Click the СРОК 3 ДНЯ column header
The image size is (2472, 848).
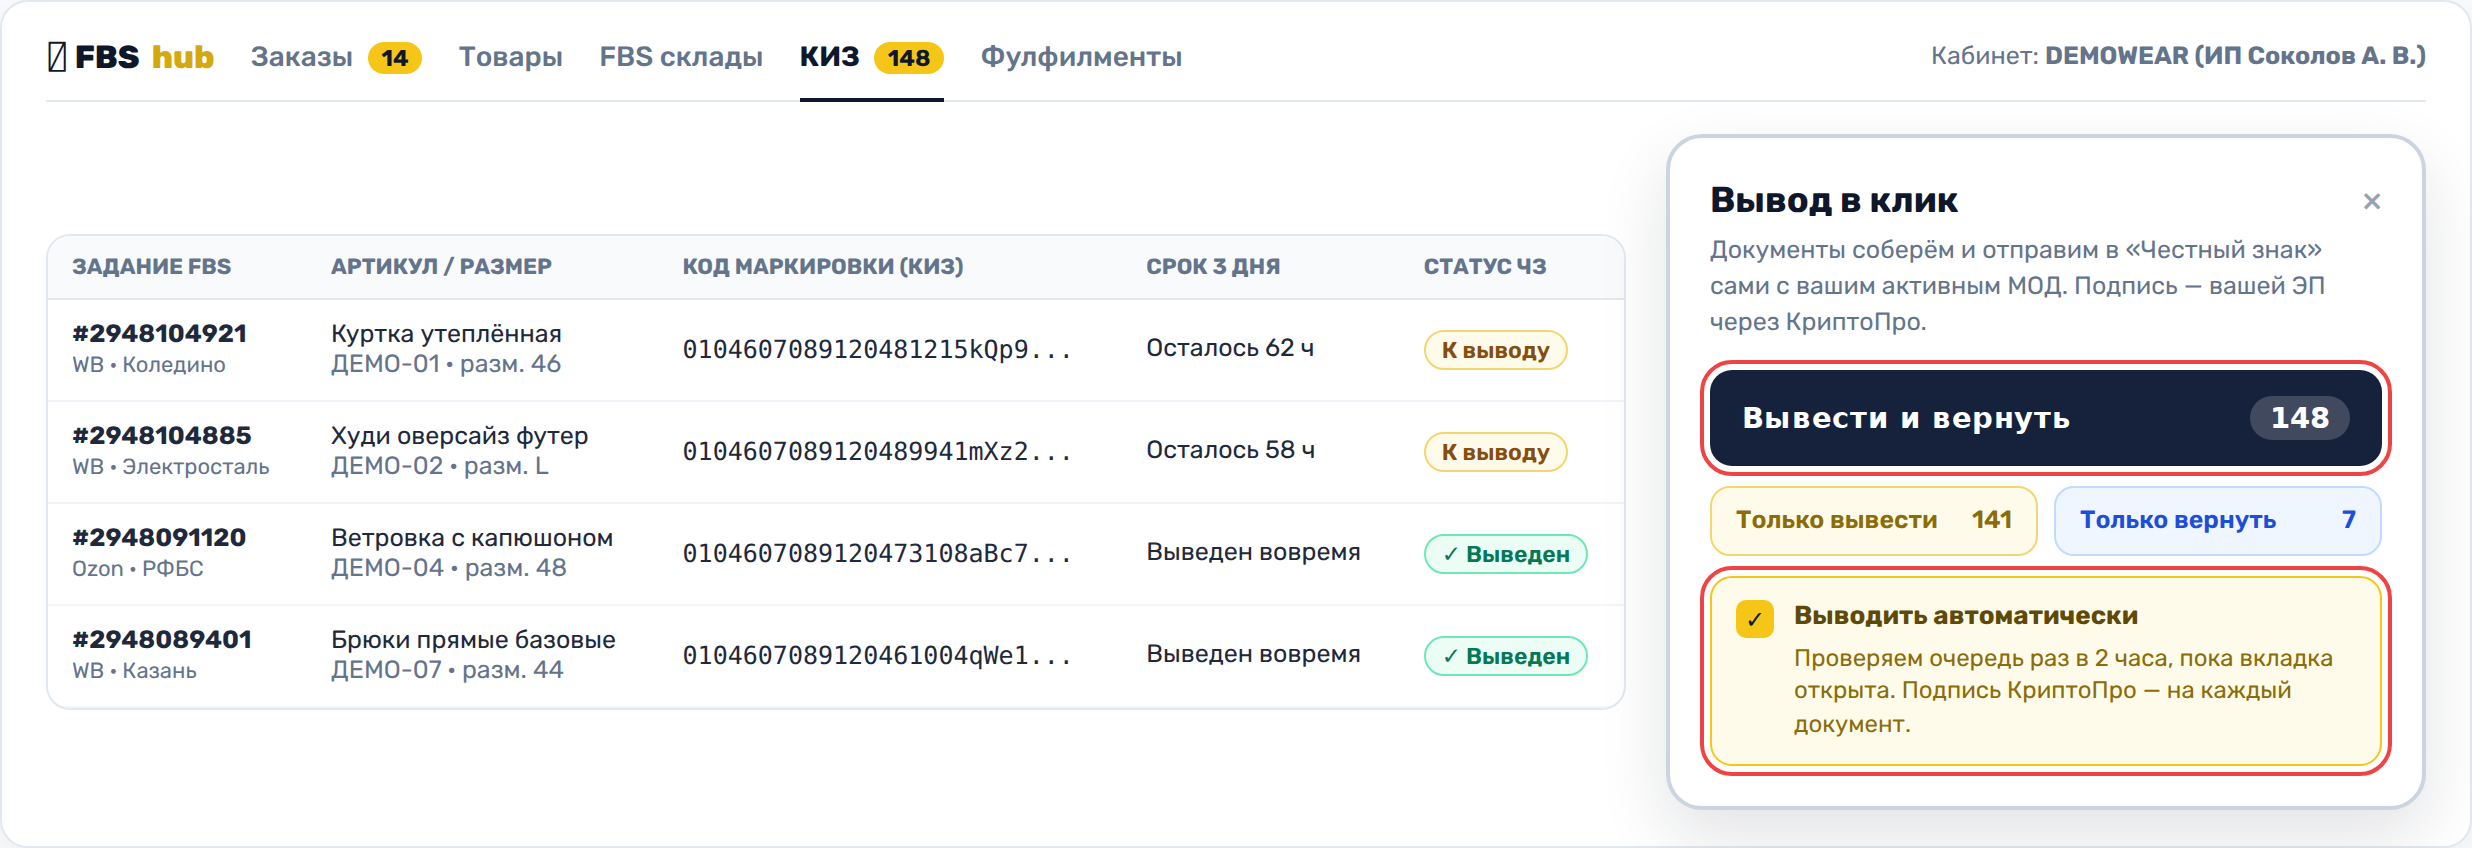tap(1213, 267)
